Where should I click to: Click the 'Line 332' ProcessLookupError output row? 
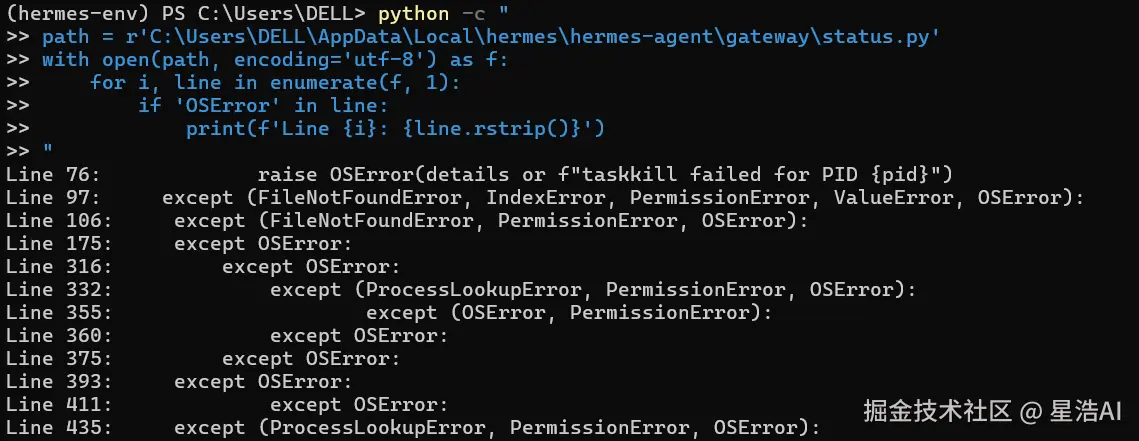pos(592,289)
